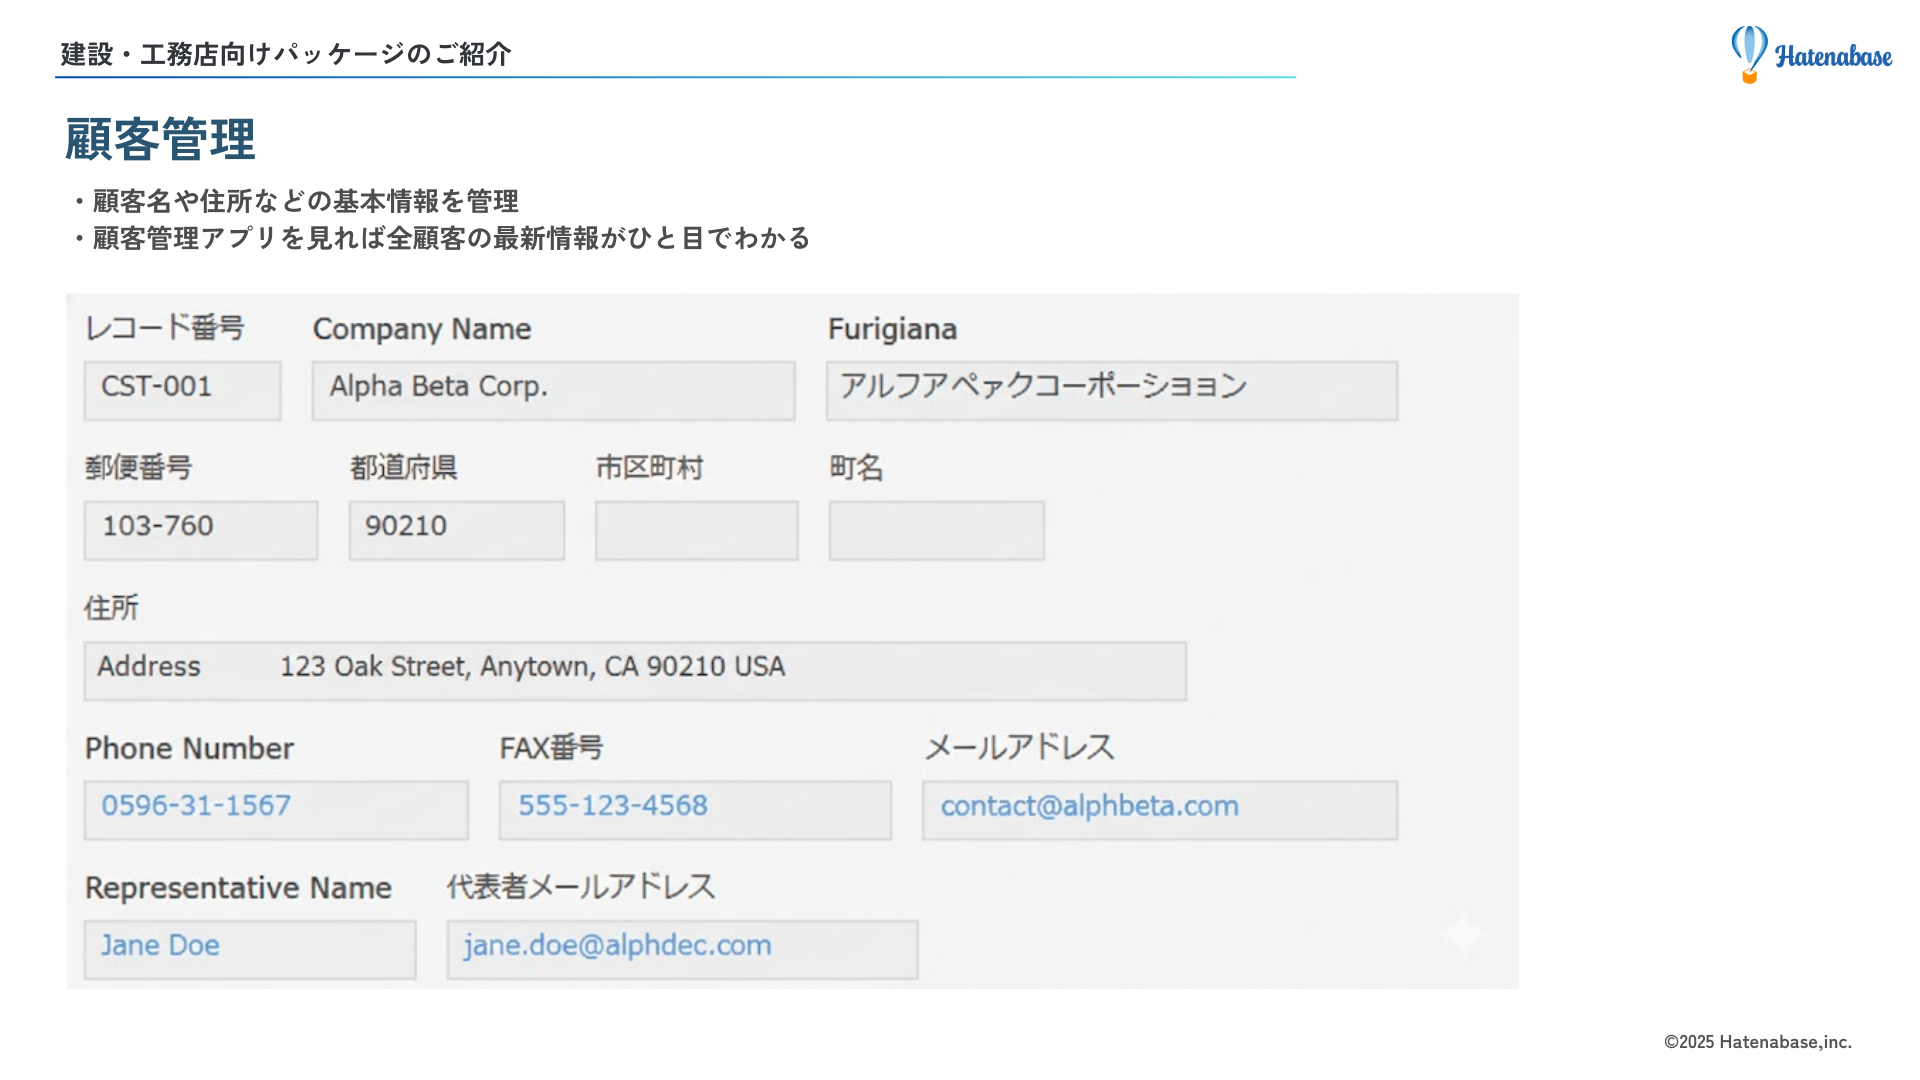This screenshot has width=1920, height=1080.
Task: Click the Phone Number field label
Action: (x=189, y=749)
